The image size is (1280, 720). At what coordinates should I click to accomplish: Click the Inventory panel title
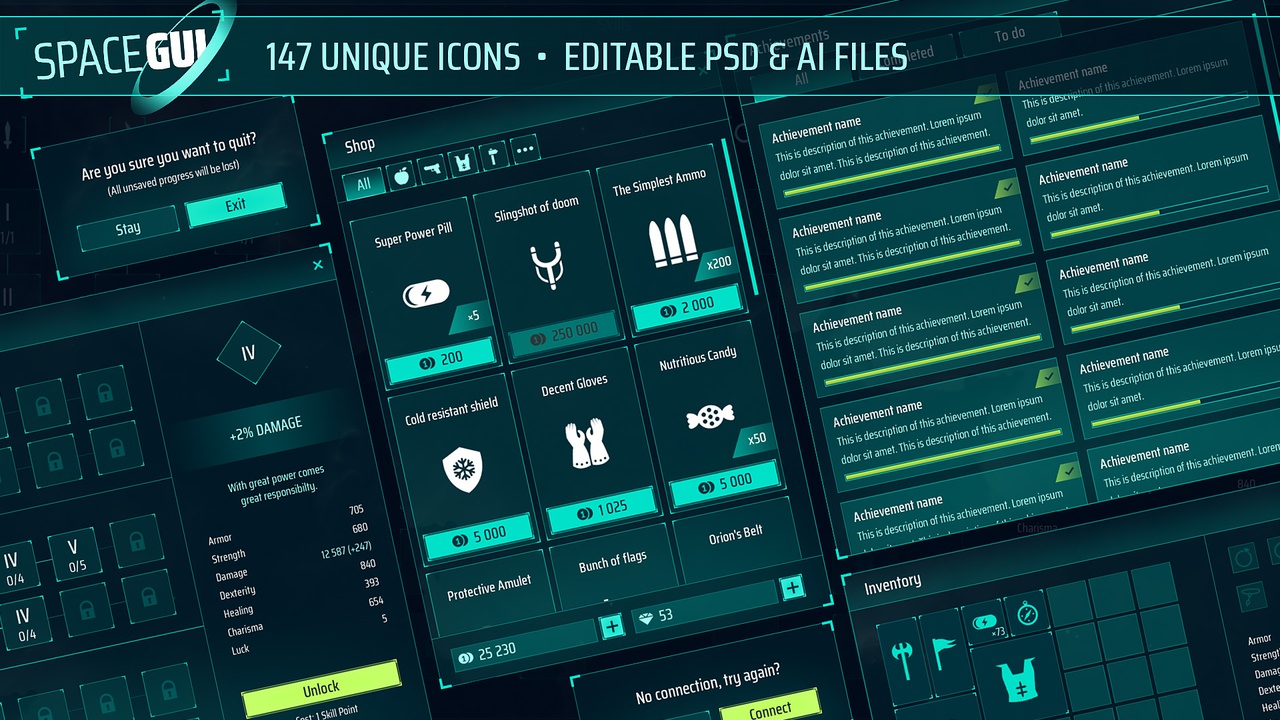click(x=892, y=582)
